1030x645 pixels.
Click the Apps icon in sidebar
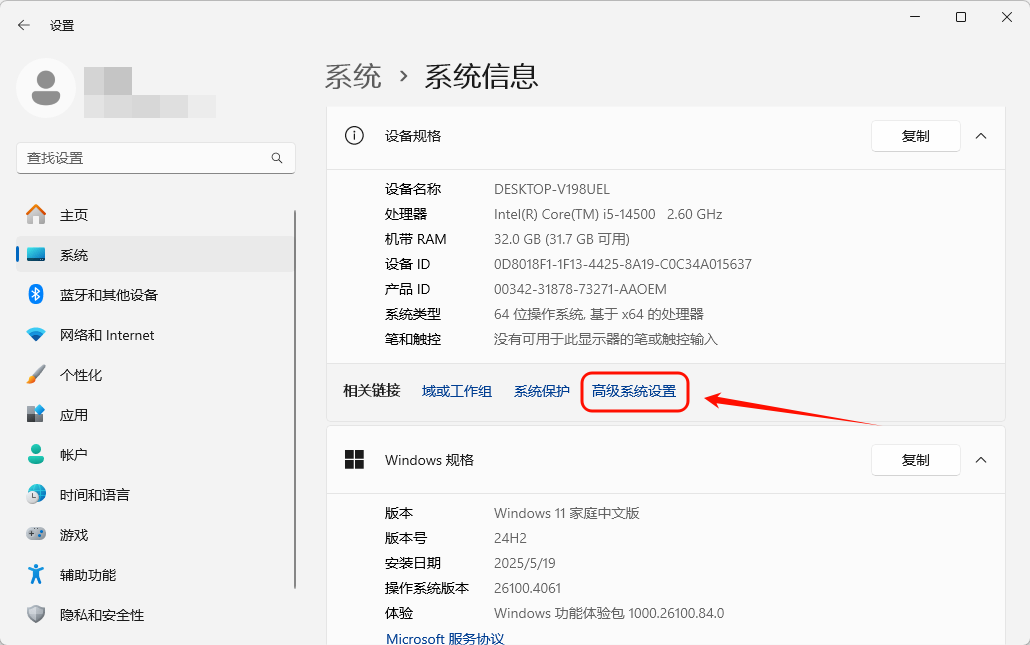point(36,414)
